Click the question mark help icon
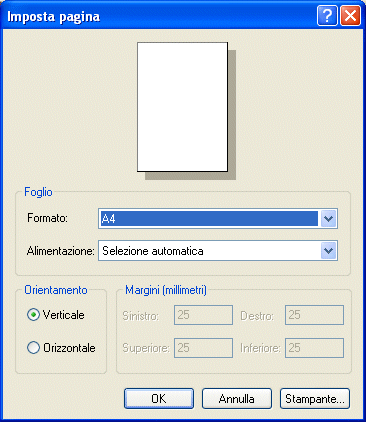The image size is (366, 422). pyautogui.click(x=327, y=15)
